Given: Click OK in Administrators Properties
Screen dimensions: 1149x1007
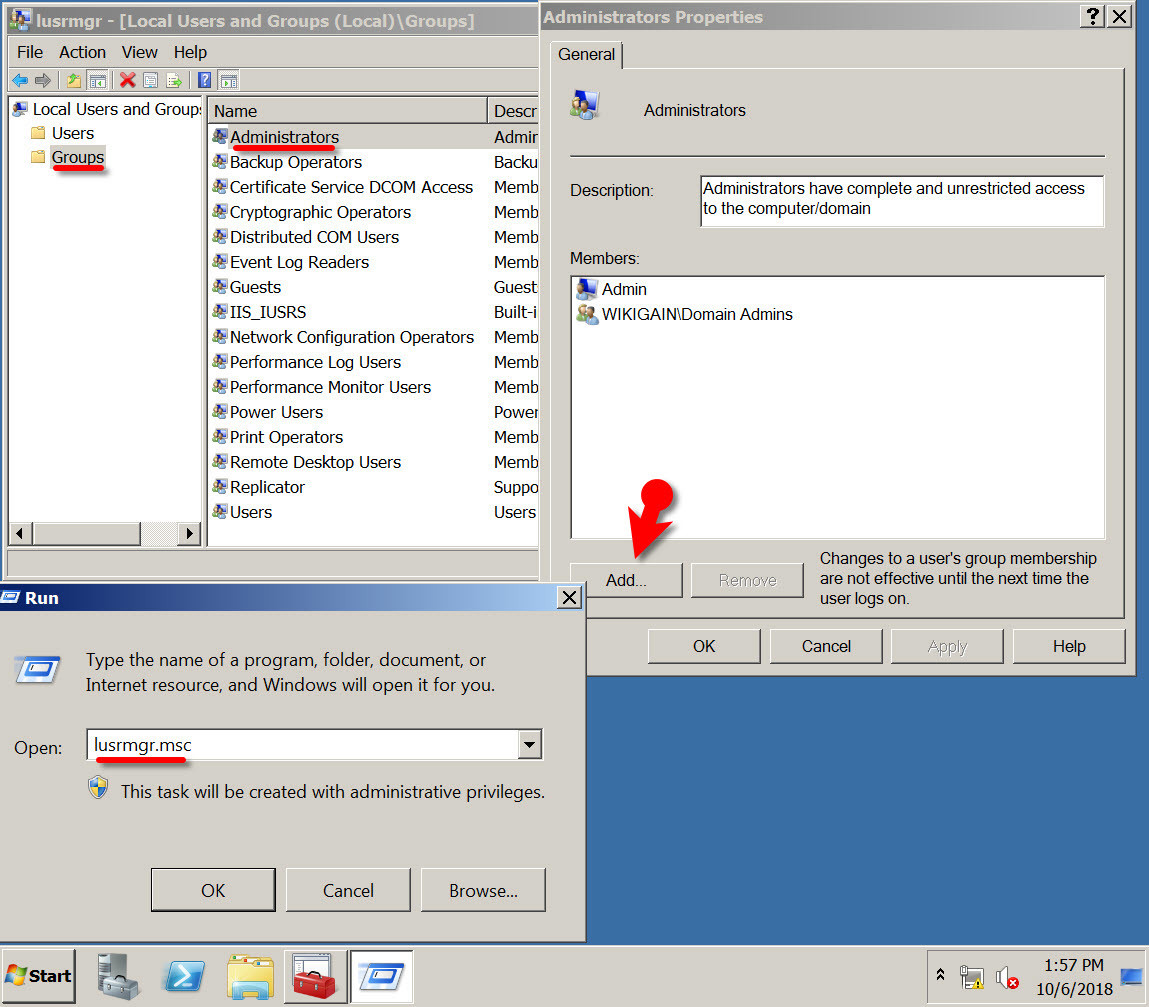Looking at the screenshot, I should 703,646.
